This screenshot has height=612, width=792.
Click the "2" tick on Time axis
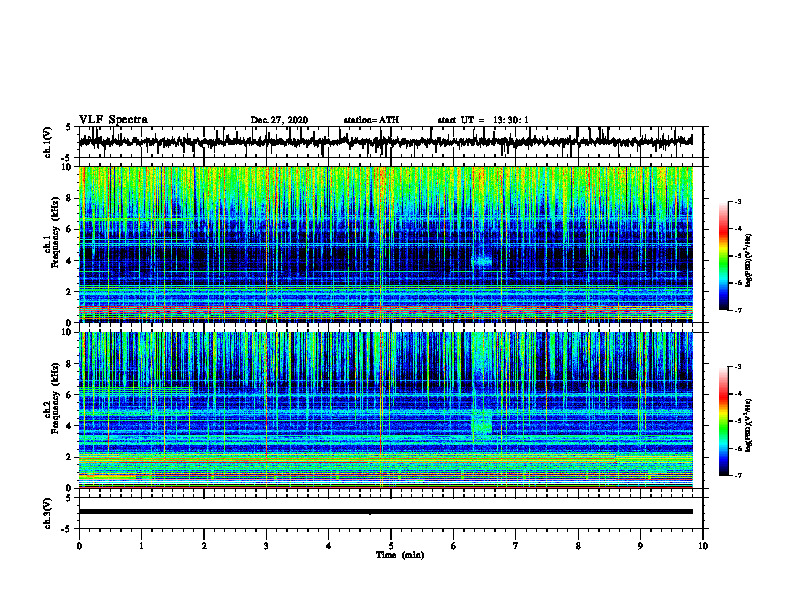click(204, 546)
